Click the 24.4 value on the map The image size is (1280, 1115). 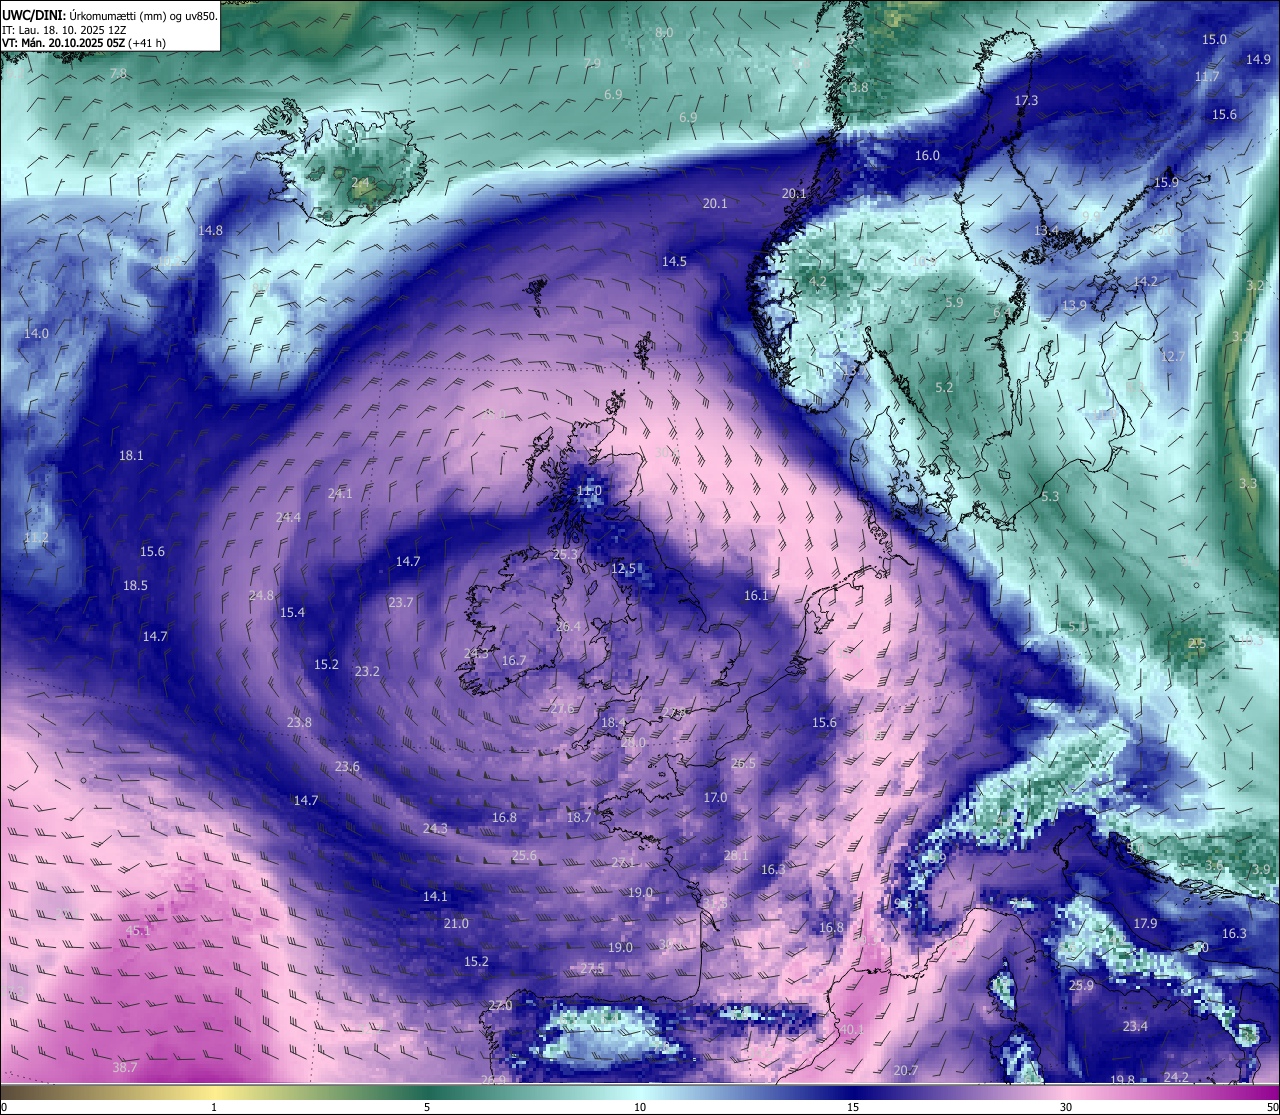pyautogui.click(x=288, y=518)
